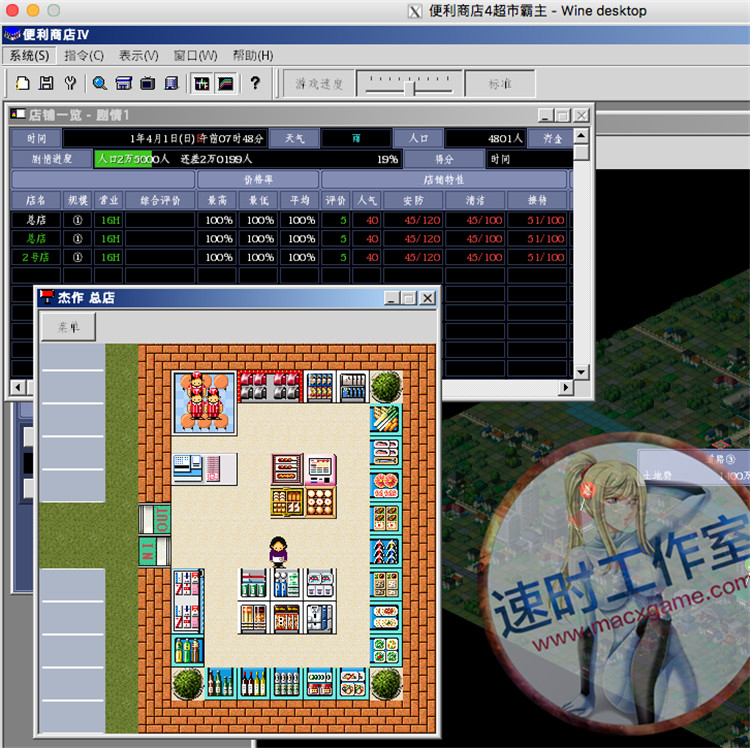Screen dimensions: 750x748
Task: Click the pink copier machine in store
Action: pyautogui.click(x=320, y=470)
